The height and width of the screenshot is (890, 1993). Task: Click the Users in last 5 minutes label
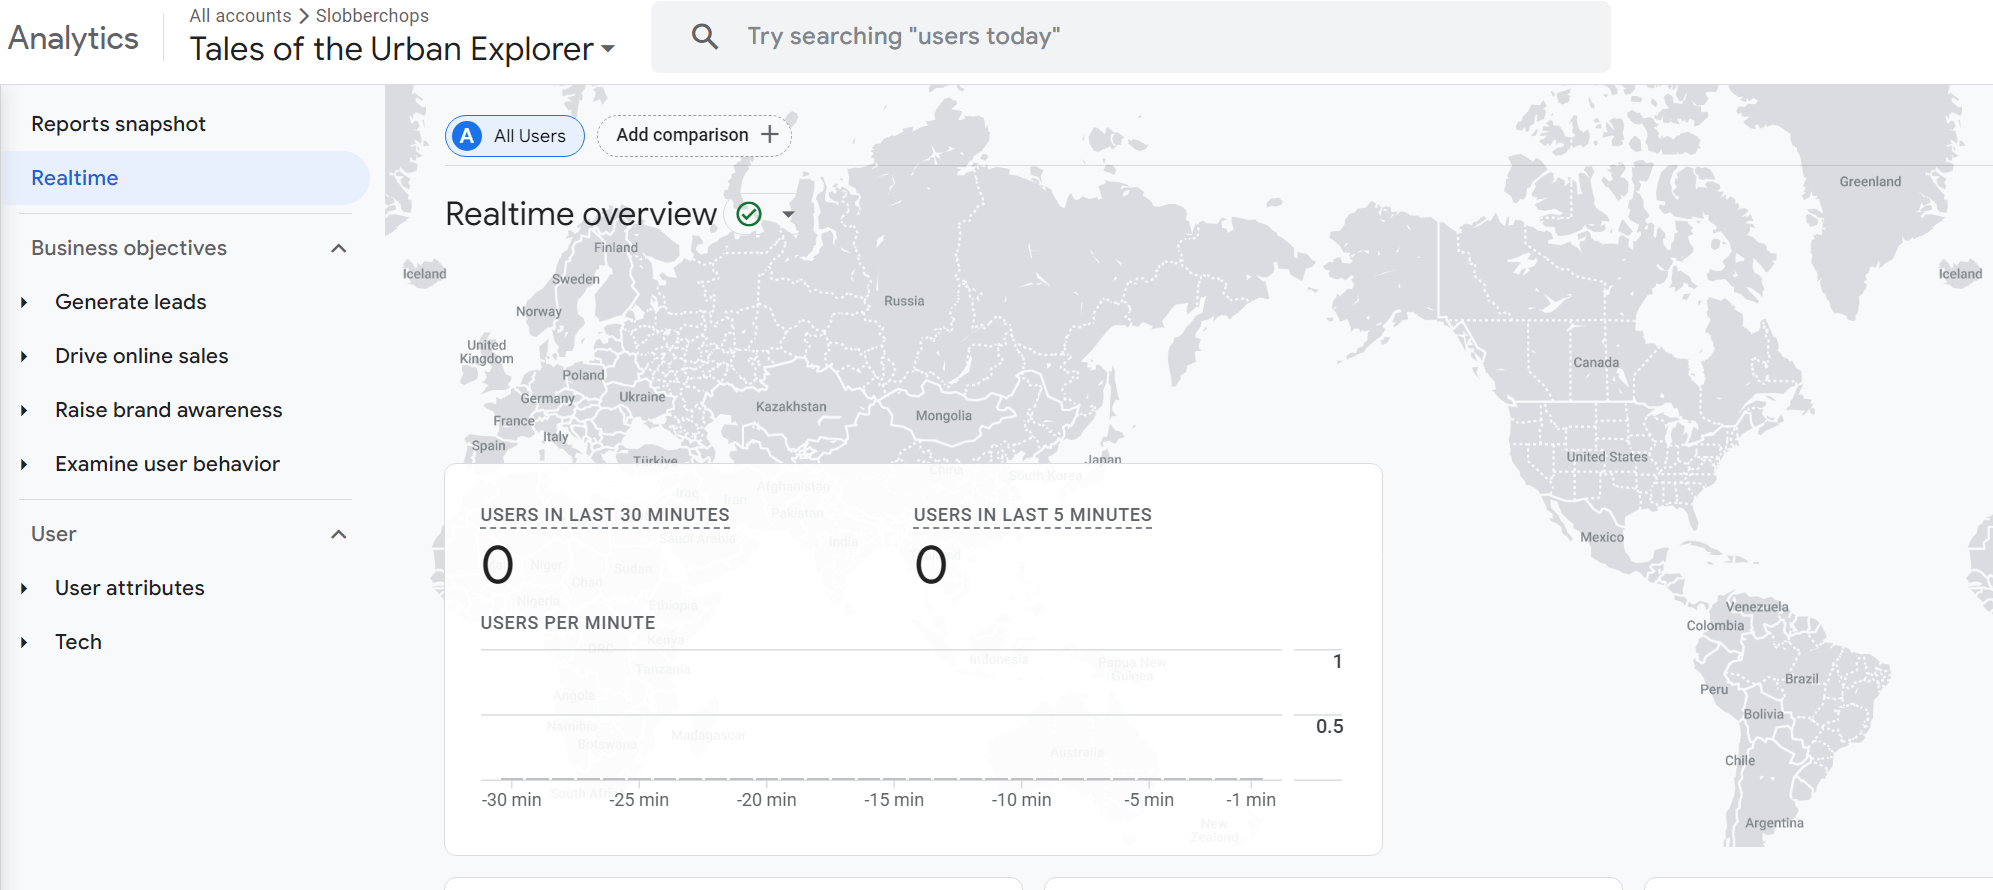(1033, 515)
